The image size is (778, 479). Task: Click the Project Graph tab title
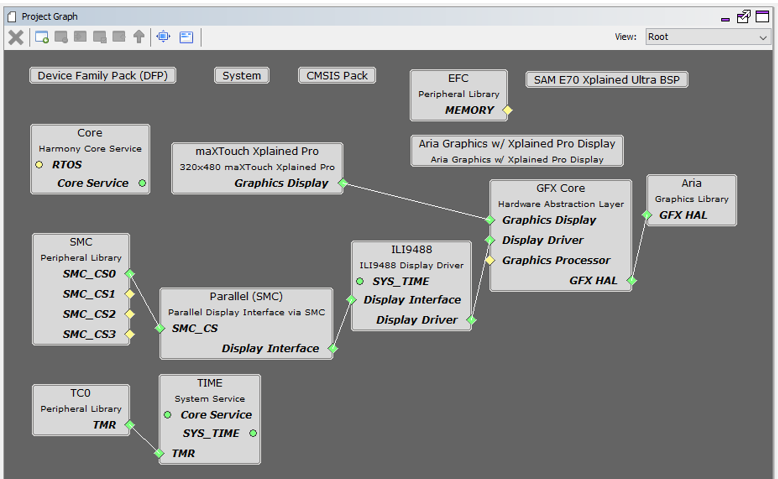[x=50, y=16]
